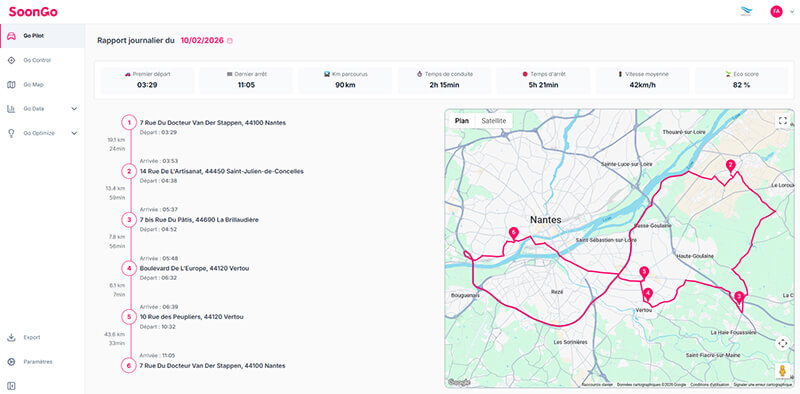Image resolution: width=800 pixels, height=394 pixels.
Task: Open the Go Pilot menu item
Action: tap(42, 36)
